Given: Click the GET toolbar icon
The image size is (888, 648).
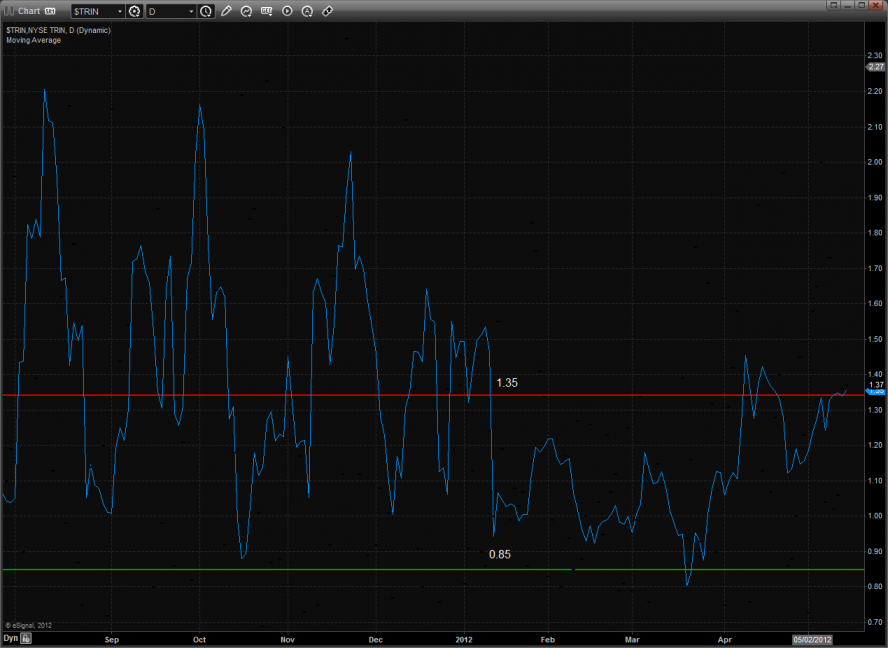Looking at the screenshot, I should coord(266,11).
